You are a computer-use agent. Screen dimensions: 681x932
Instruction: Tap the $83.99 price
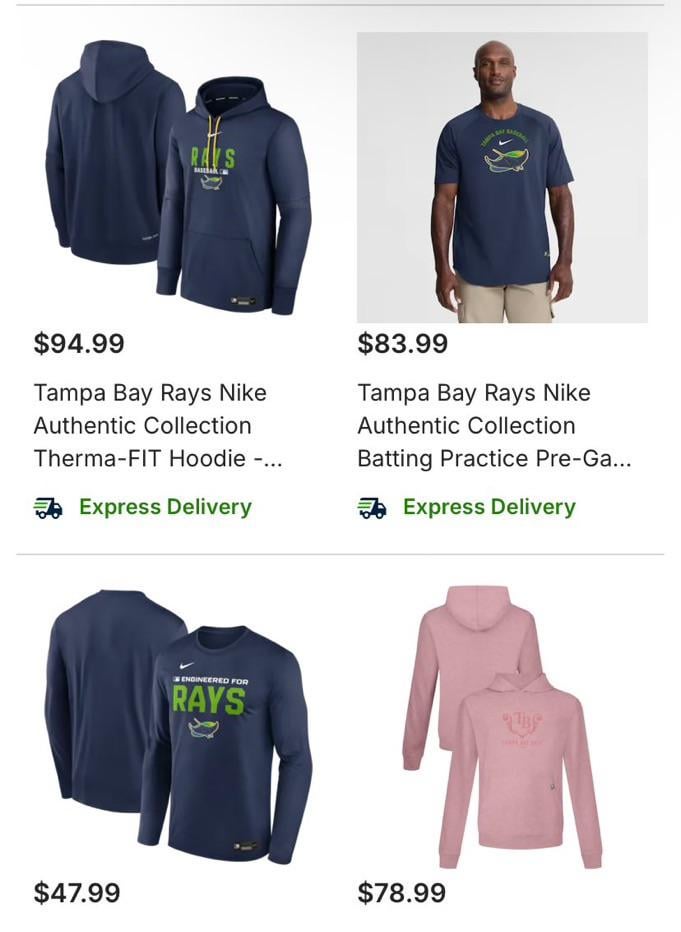click(402, 344)
